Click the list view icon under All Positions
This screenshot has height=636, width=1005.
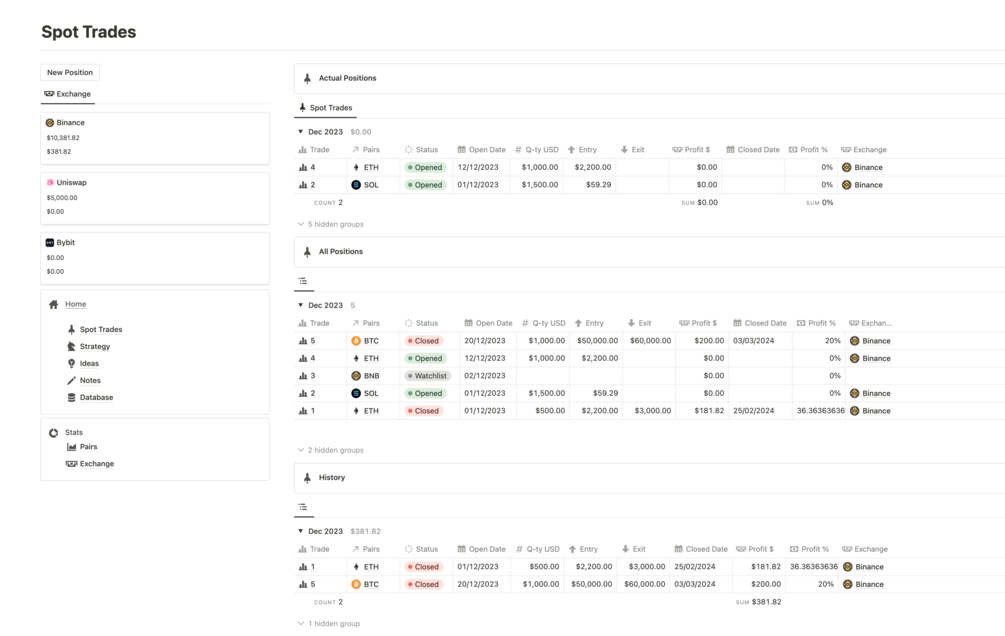[x=303, y=281]
